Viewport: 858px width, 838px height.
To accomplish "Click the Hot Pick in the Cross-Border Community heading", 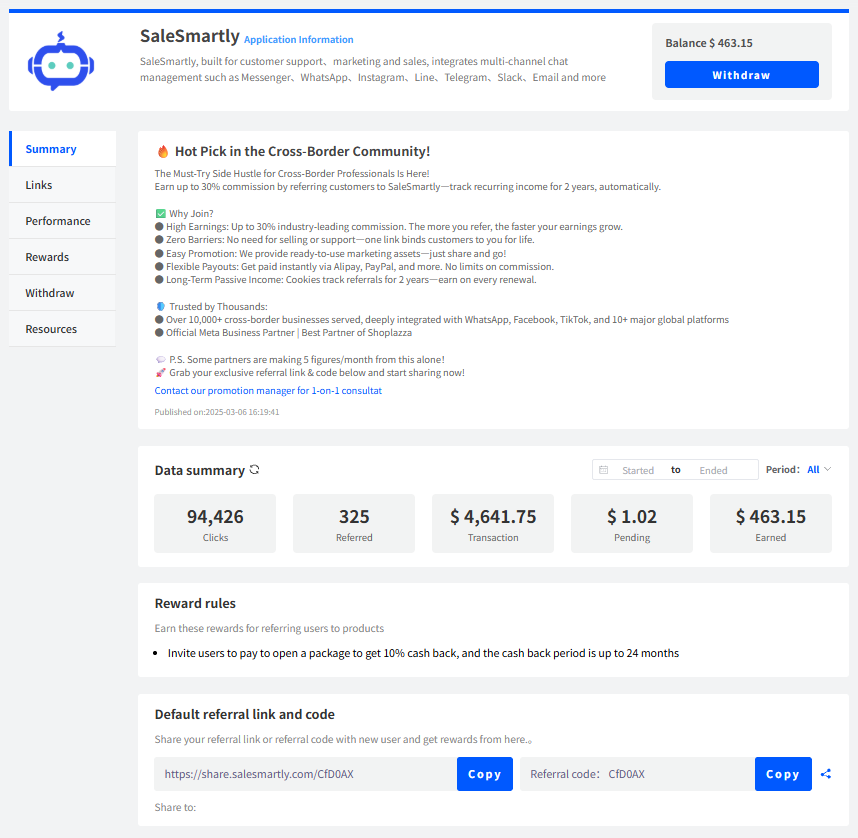I will point(302,151).
